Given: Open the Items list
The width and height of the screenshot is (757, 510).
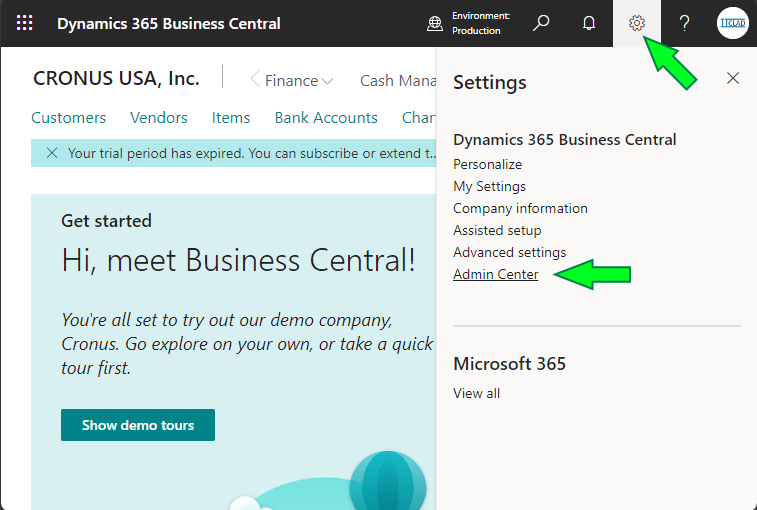Looking at the screenshot, I should click(231, 117).
